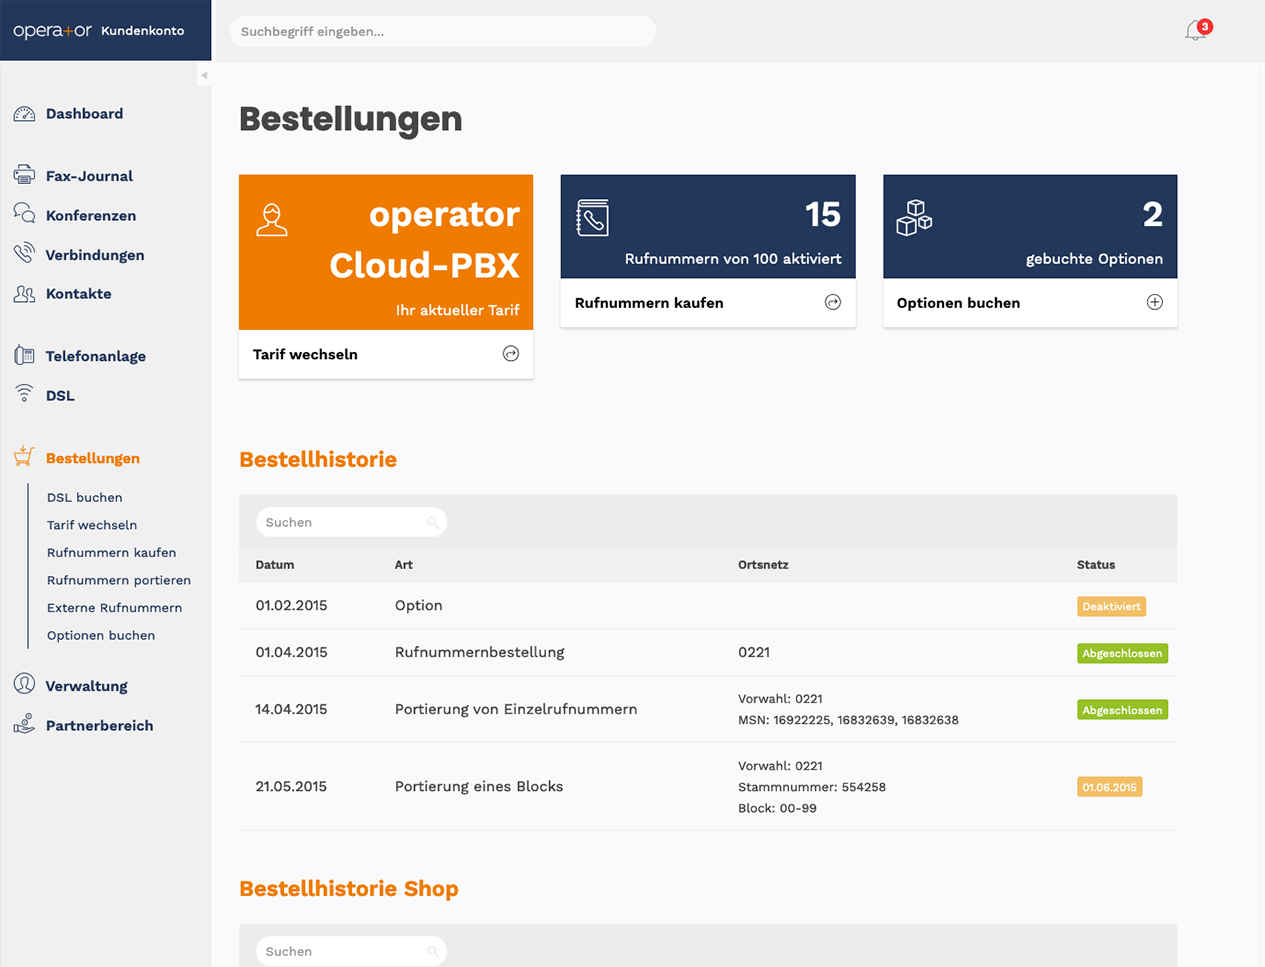Collapse the sidebar with the small arrow
The height and width of the screenshot is (967, 1265).
pos(204,75)
